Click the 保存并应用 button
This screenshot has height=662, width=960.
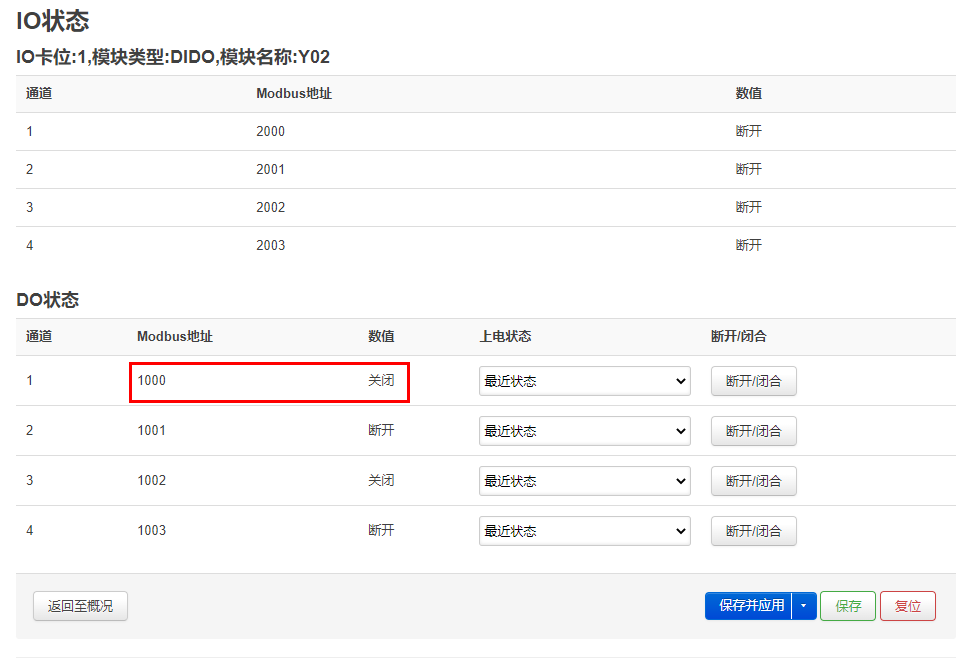749,606
